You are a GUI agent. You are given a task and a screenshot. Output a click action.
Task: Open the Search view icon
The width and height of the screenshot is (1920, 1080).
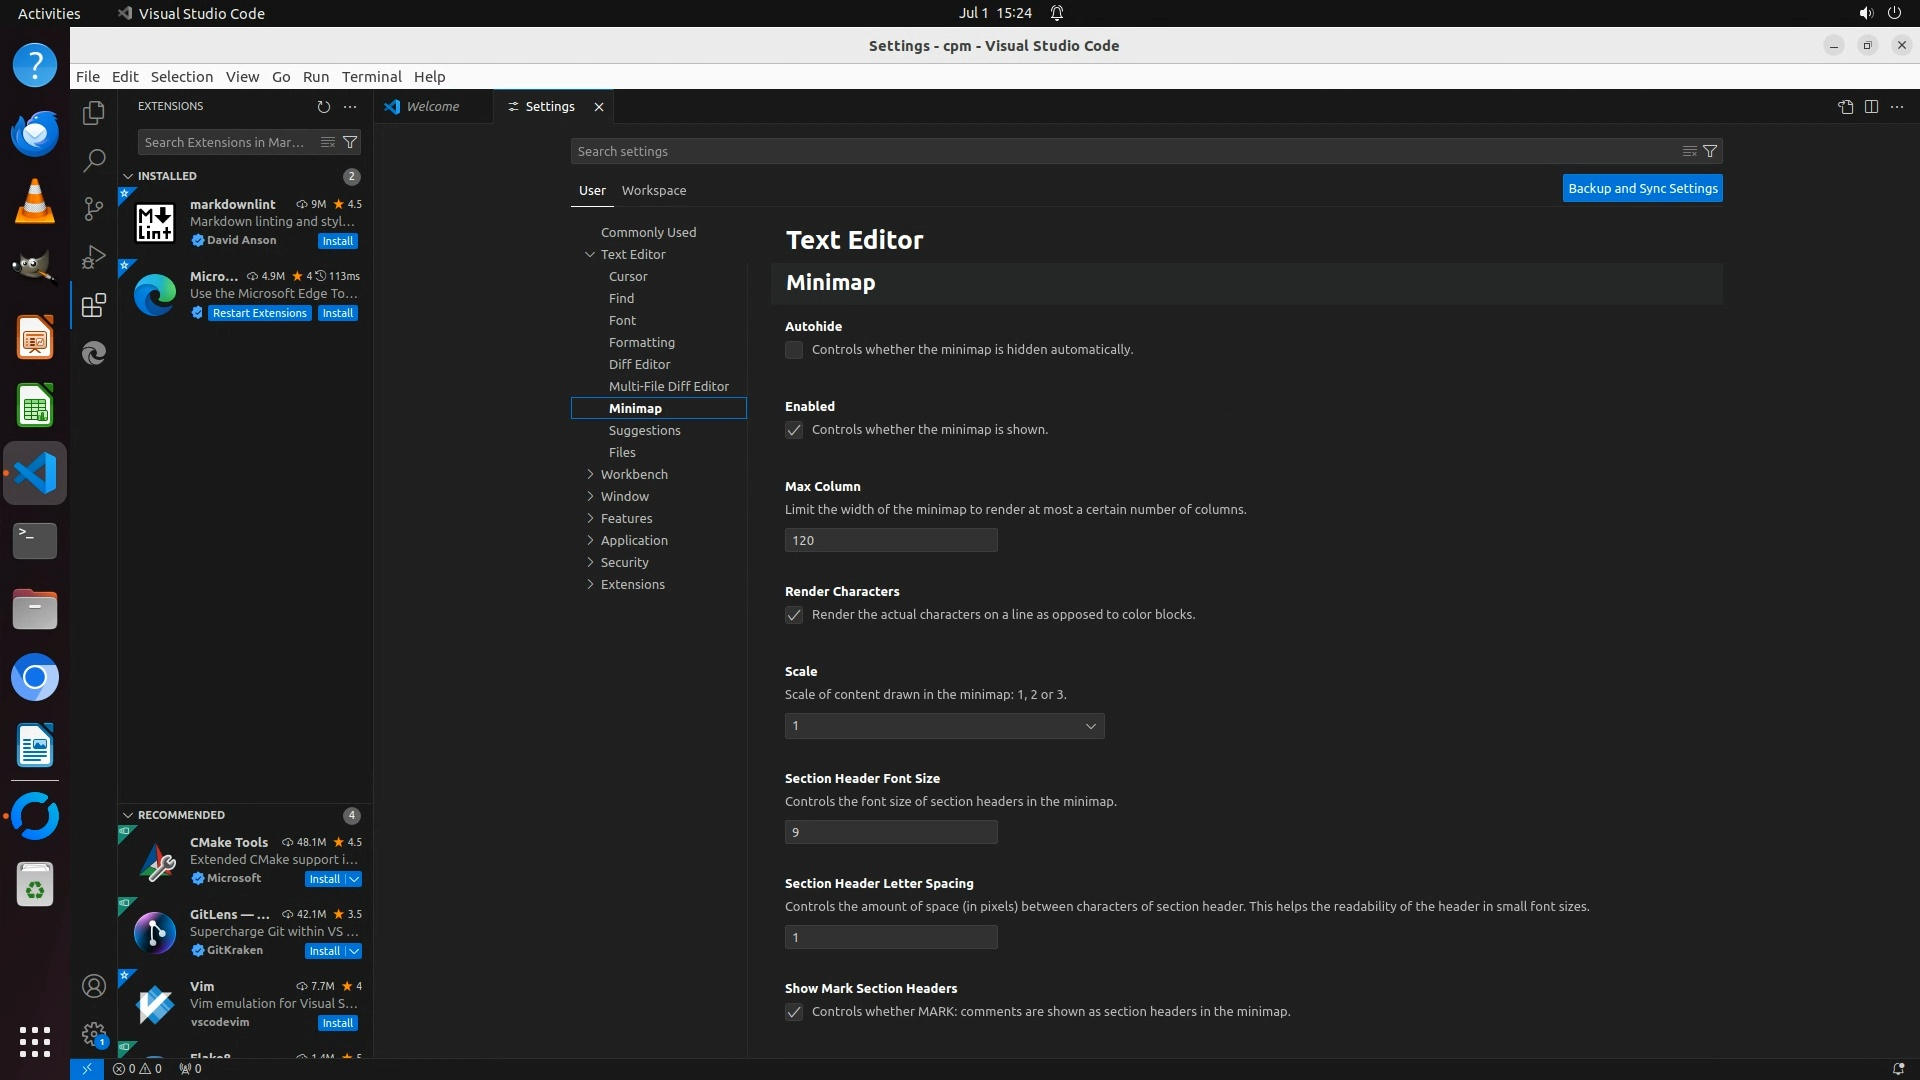94,160
